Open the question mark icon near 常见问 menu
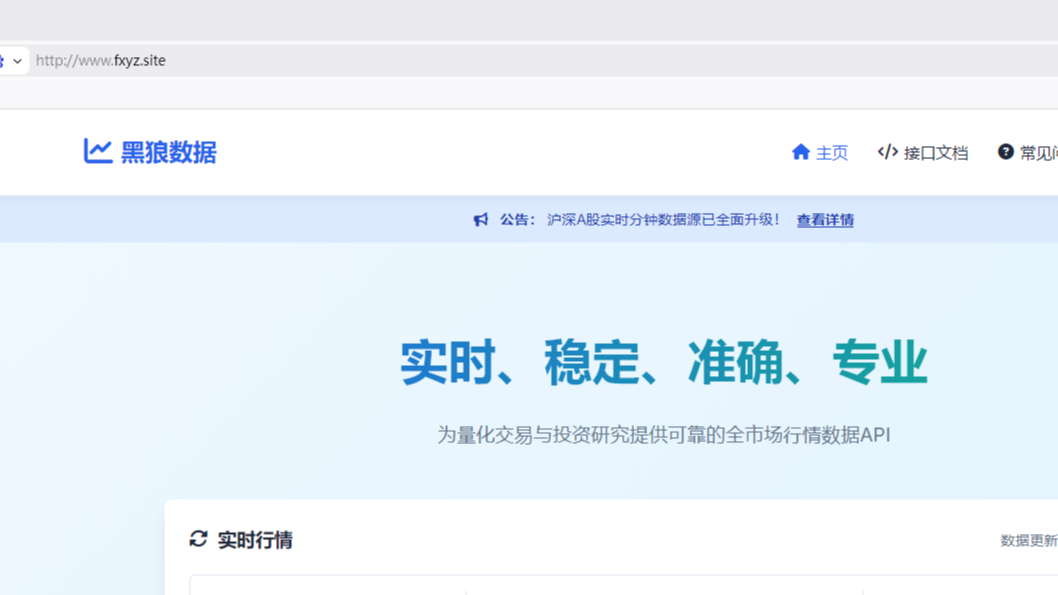 tap(1004, 151)
